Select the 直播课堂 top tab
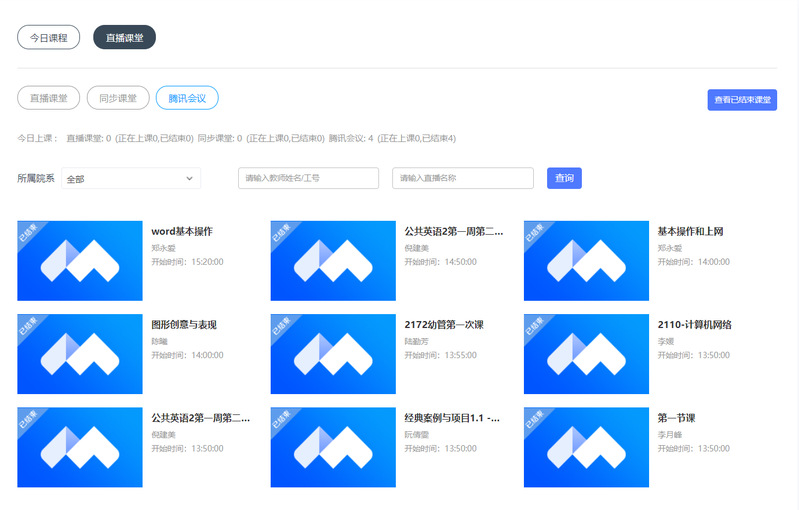 tap(124, 37)
